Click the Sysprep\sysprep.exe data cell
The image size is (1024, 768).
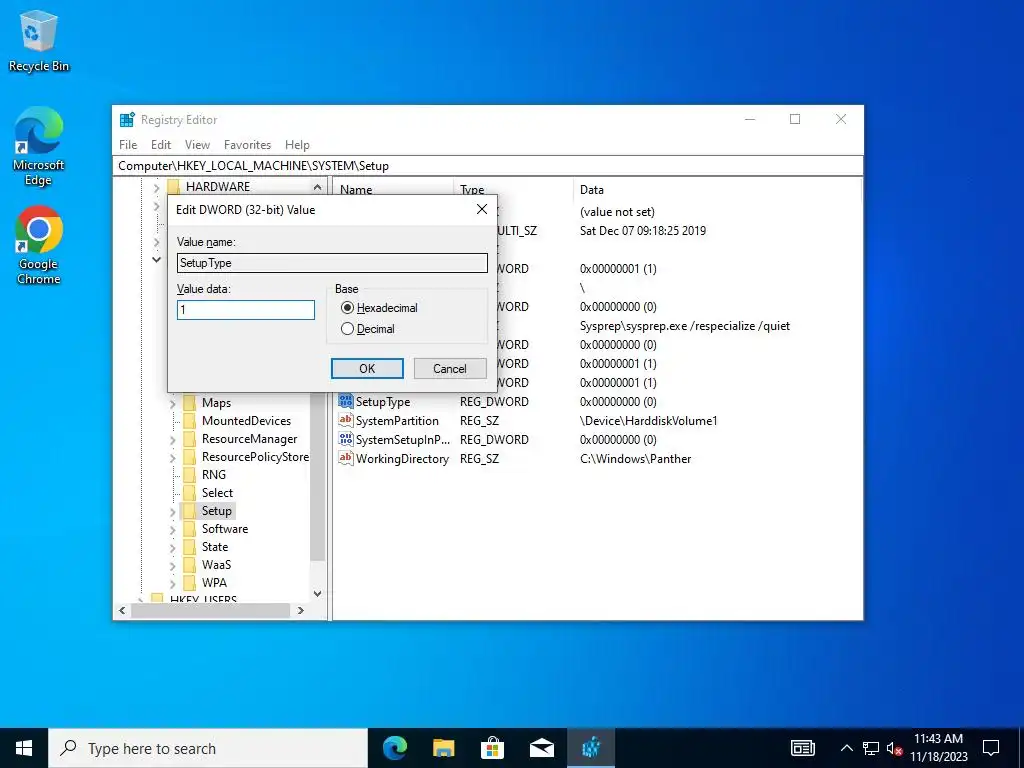[x=684, y=326]
